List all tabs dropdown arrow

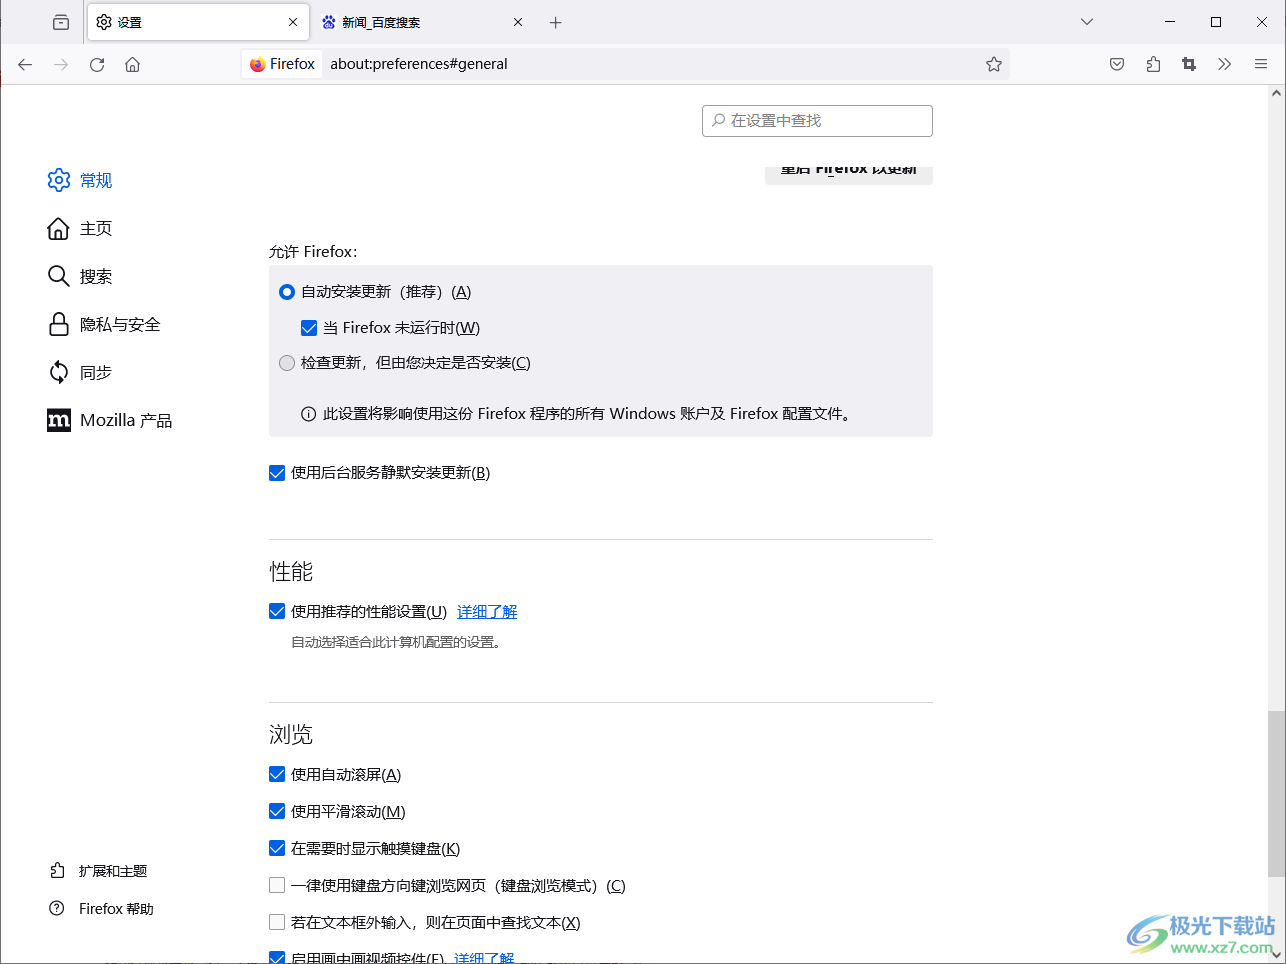[1087, 22]
